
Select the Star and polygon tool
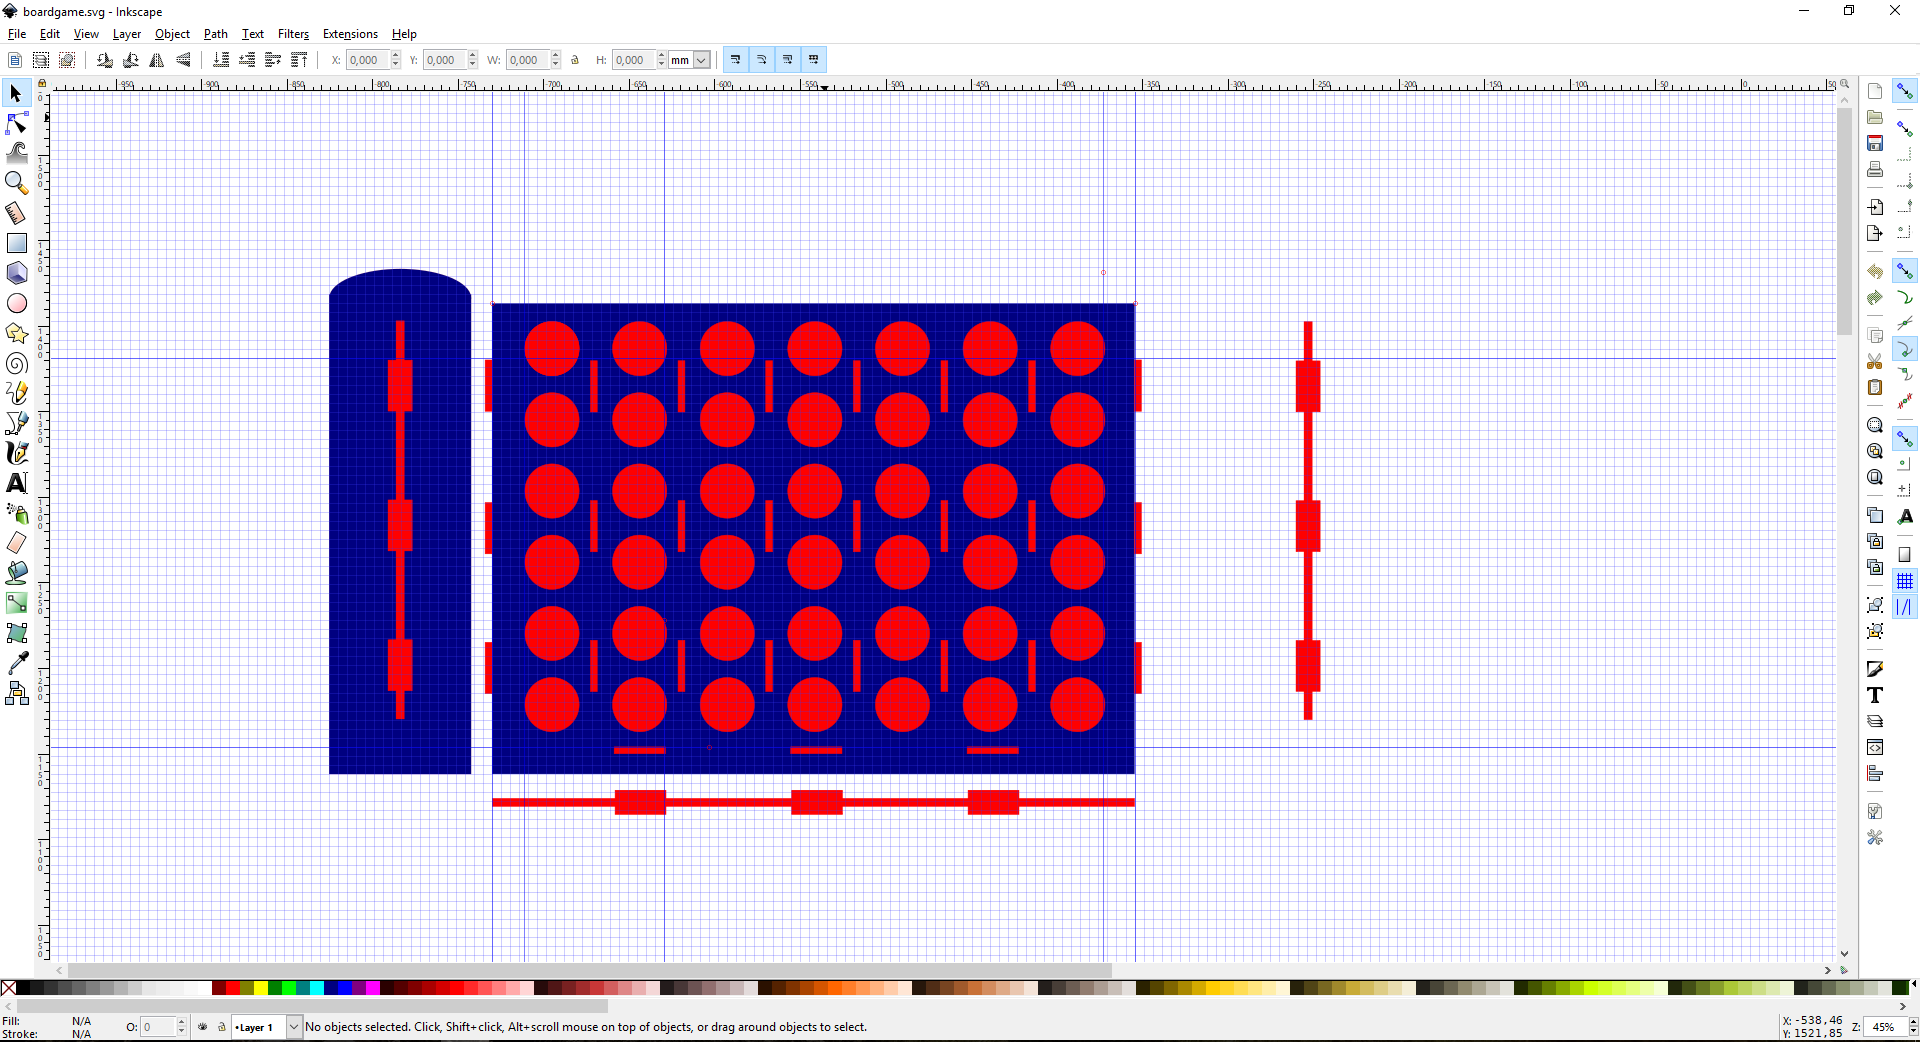pyautogui.click(x=16, y=333)
